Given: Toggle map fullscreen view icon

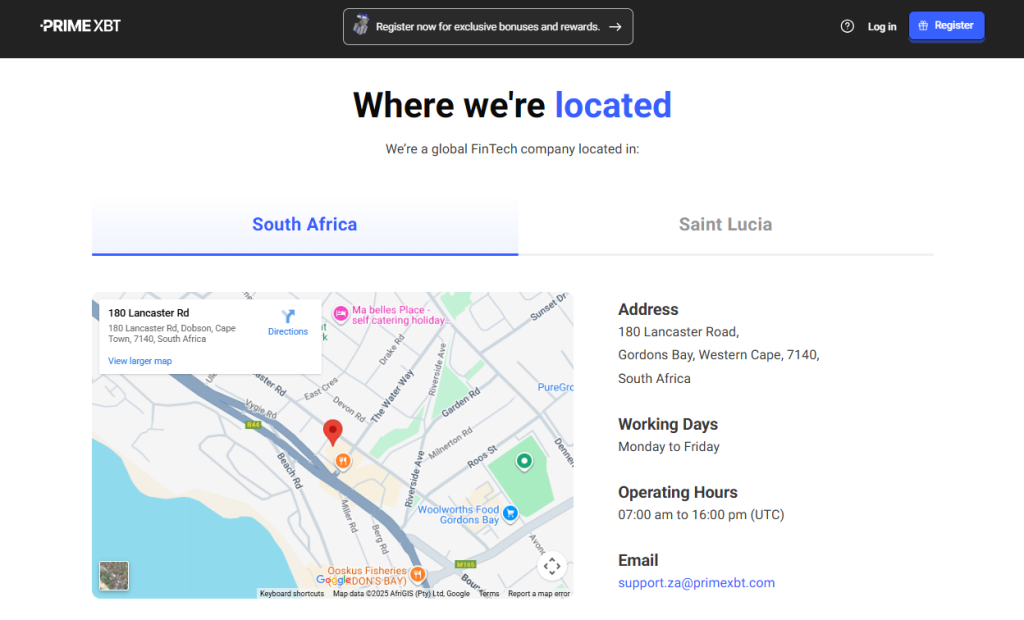Looking at the screenshot, I should 551,566.
